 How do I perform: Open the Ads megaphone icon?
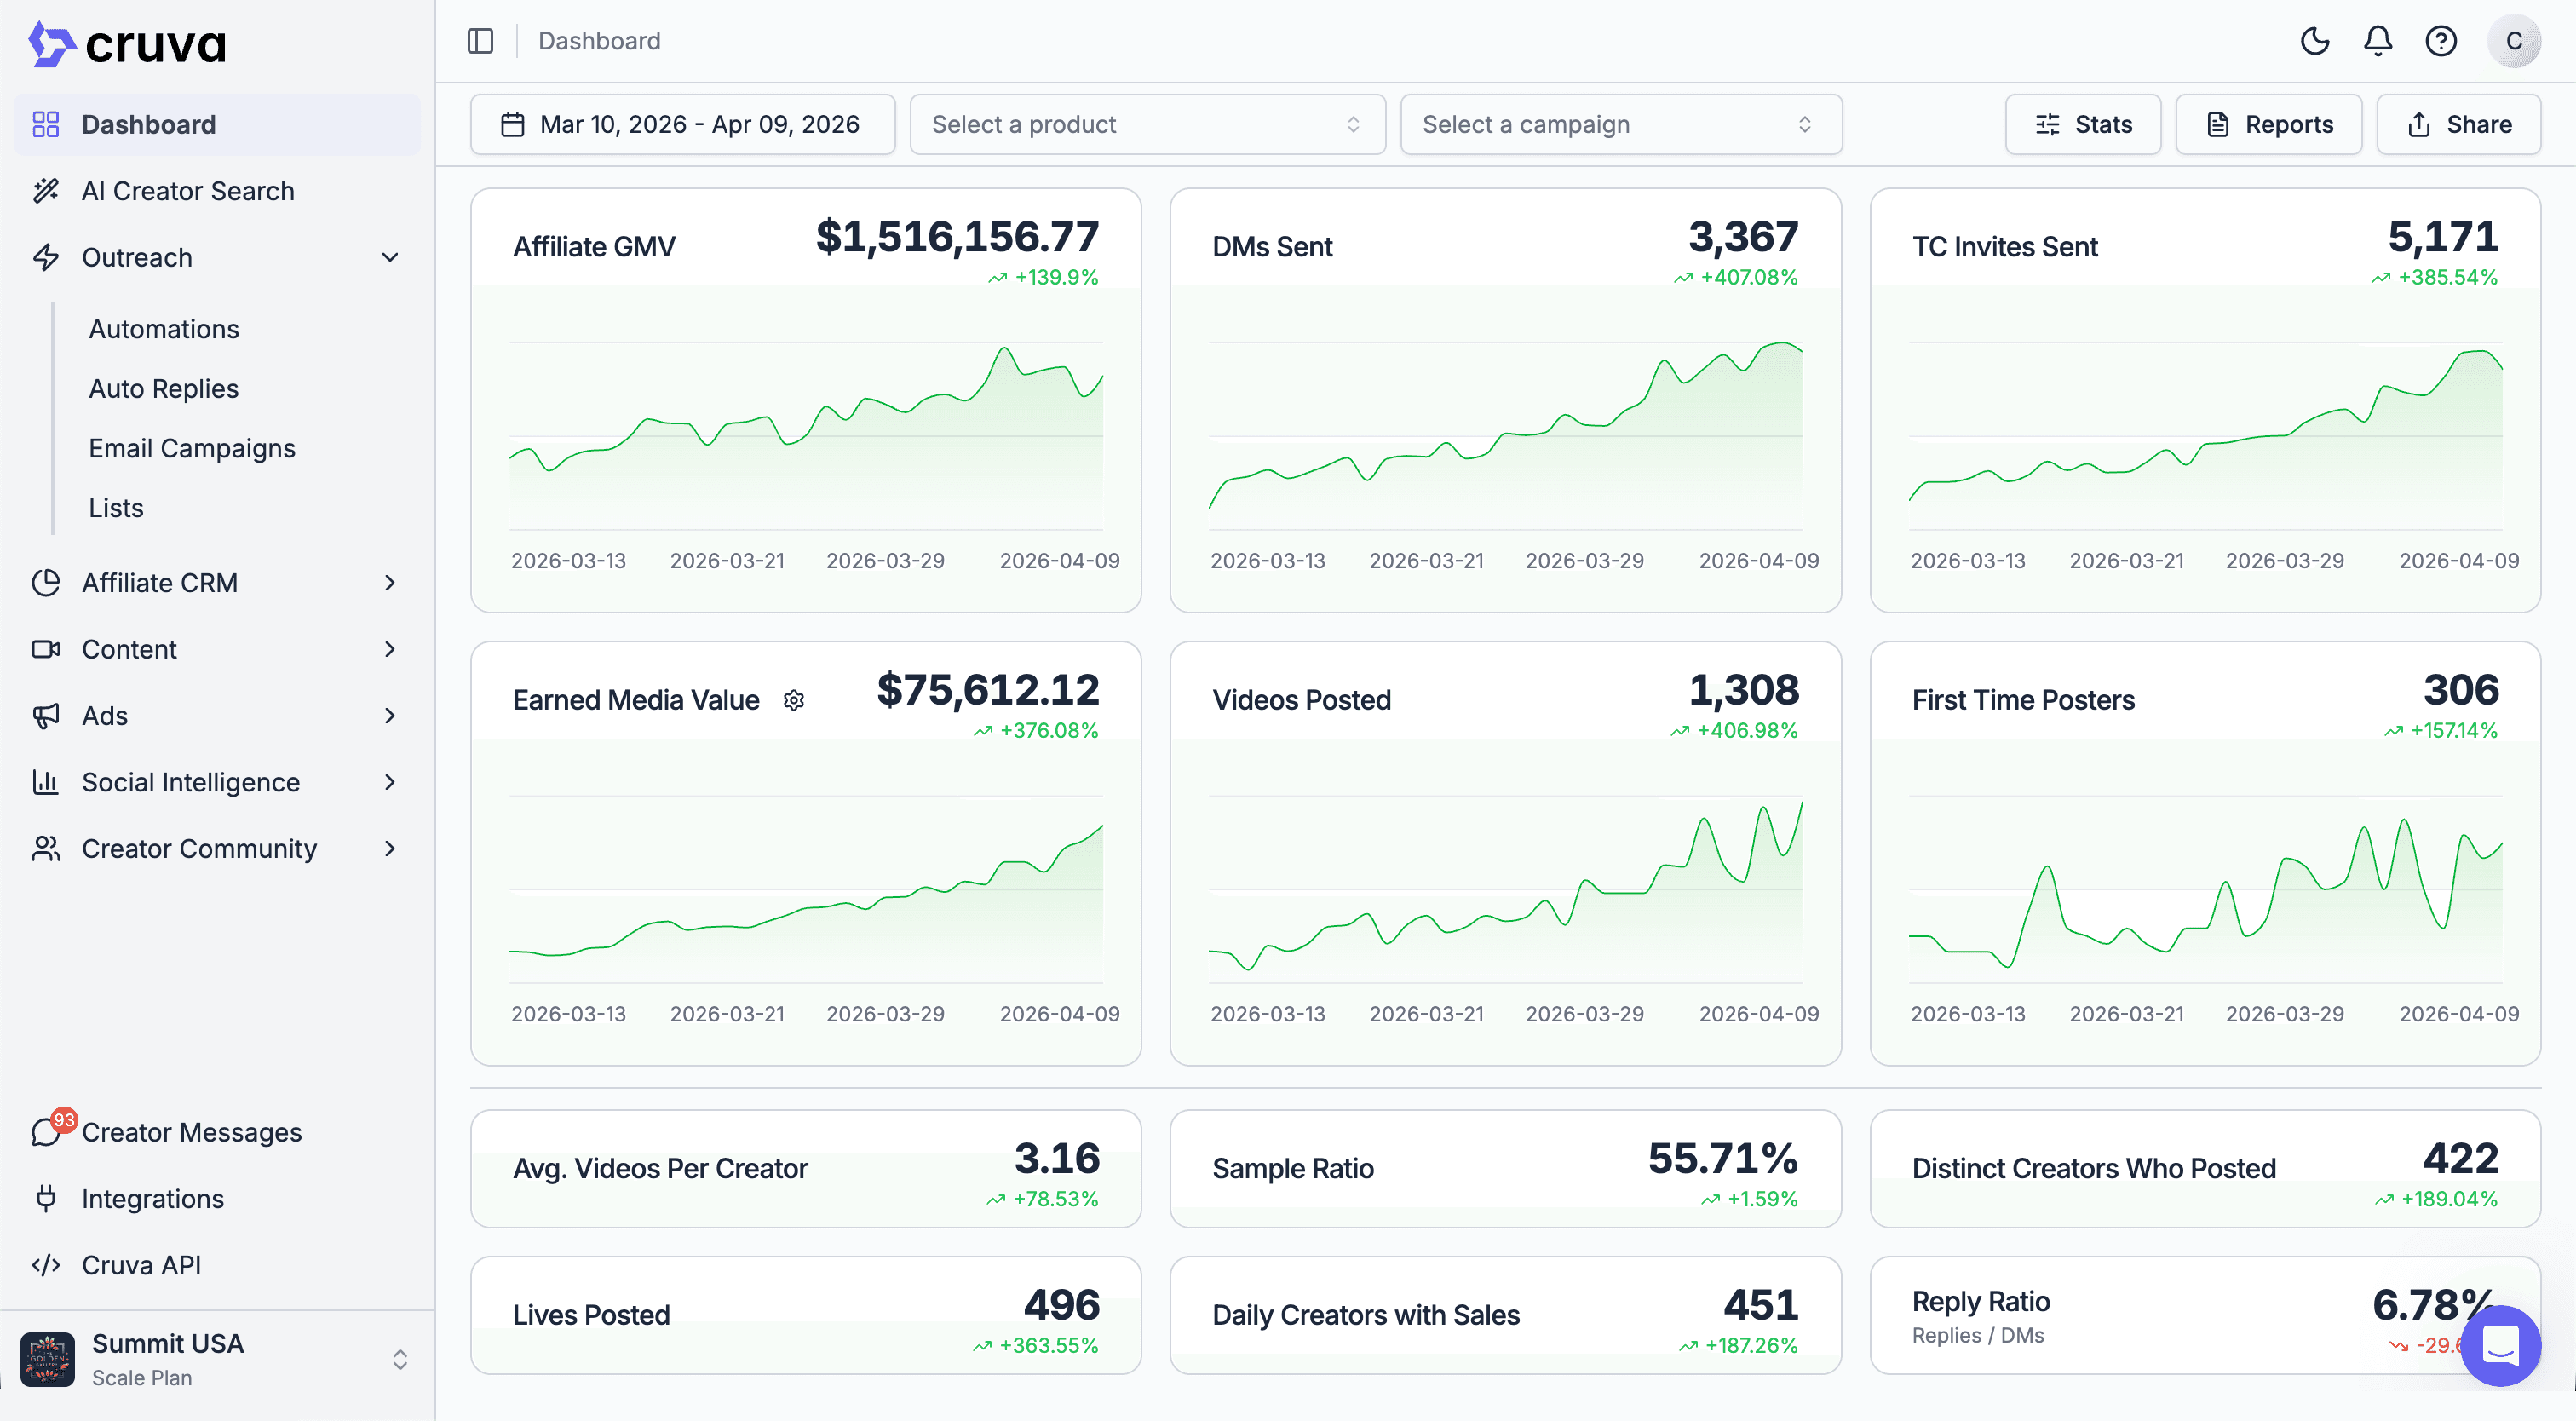[47, 716]
